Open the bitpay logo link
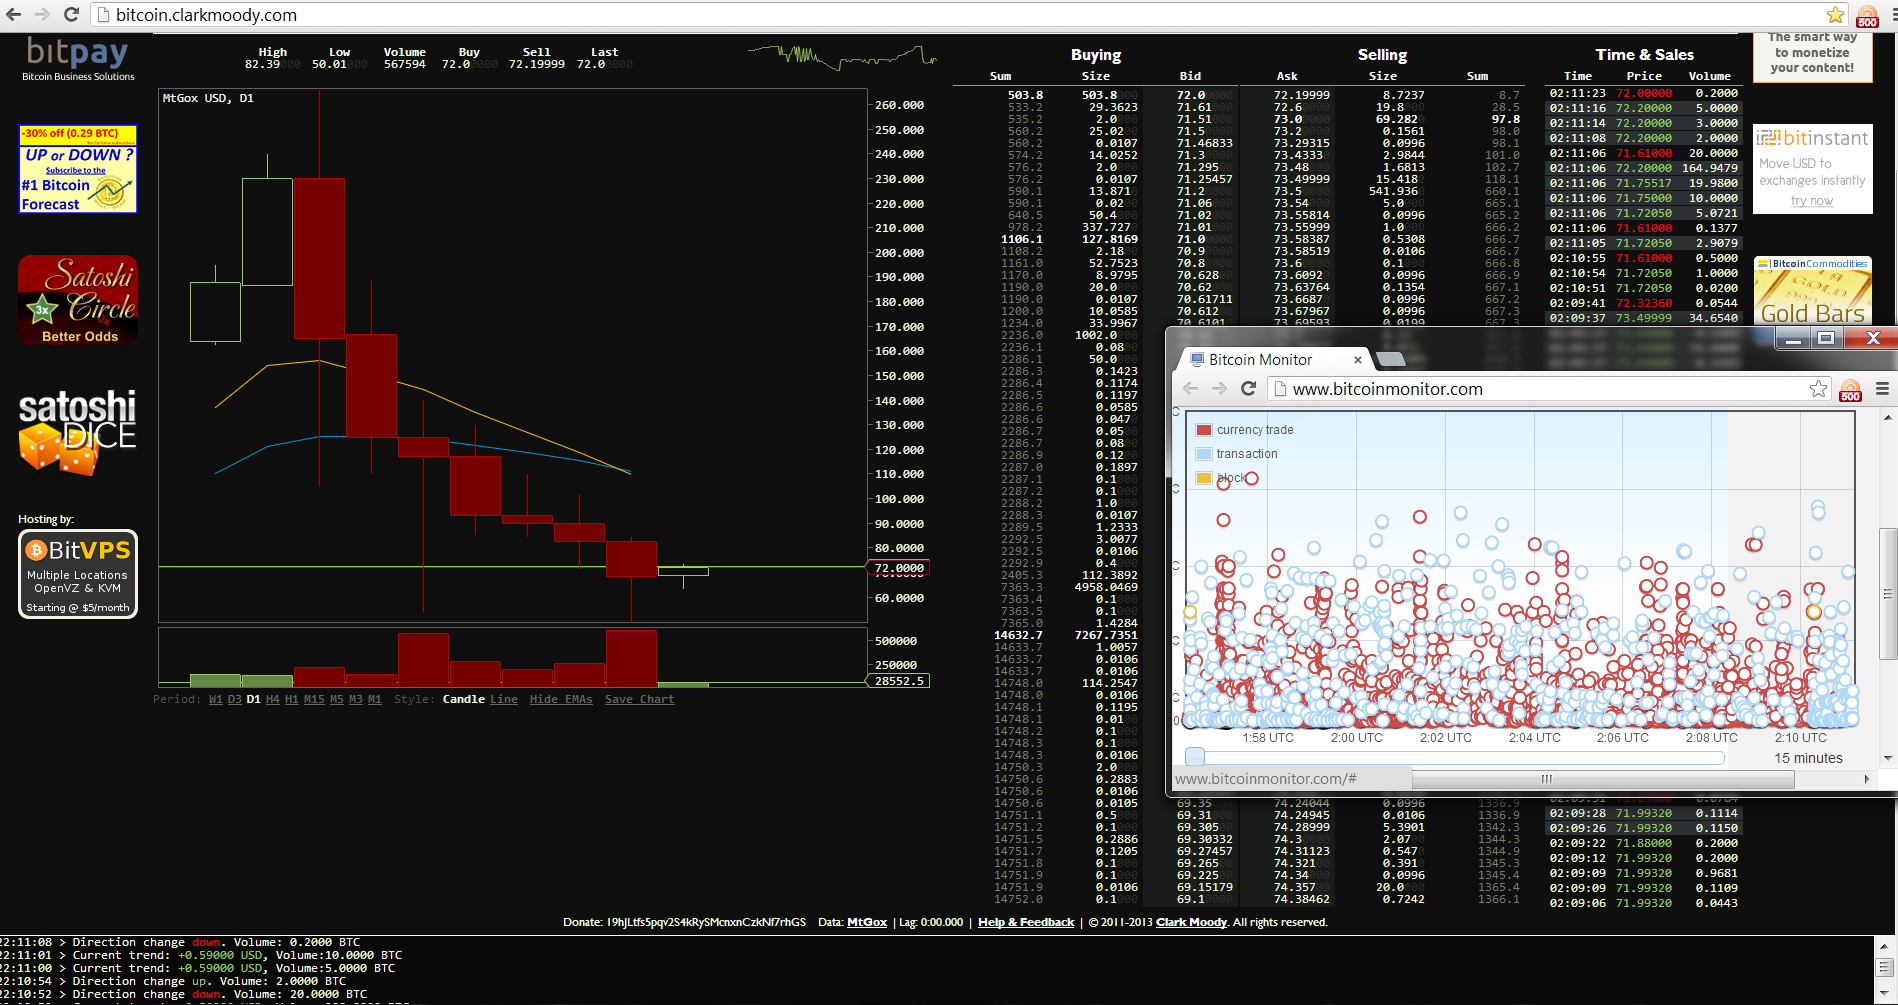 click(x=78, y=59)
